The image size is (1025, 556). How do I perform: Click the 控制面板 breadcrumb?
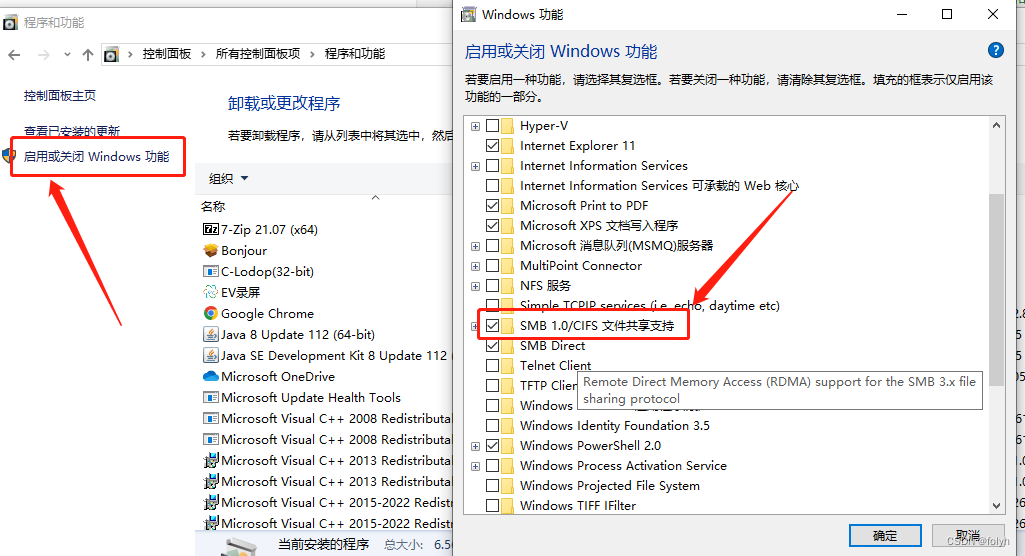pyautogui.click(x=167, y=54)
